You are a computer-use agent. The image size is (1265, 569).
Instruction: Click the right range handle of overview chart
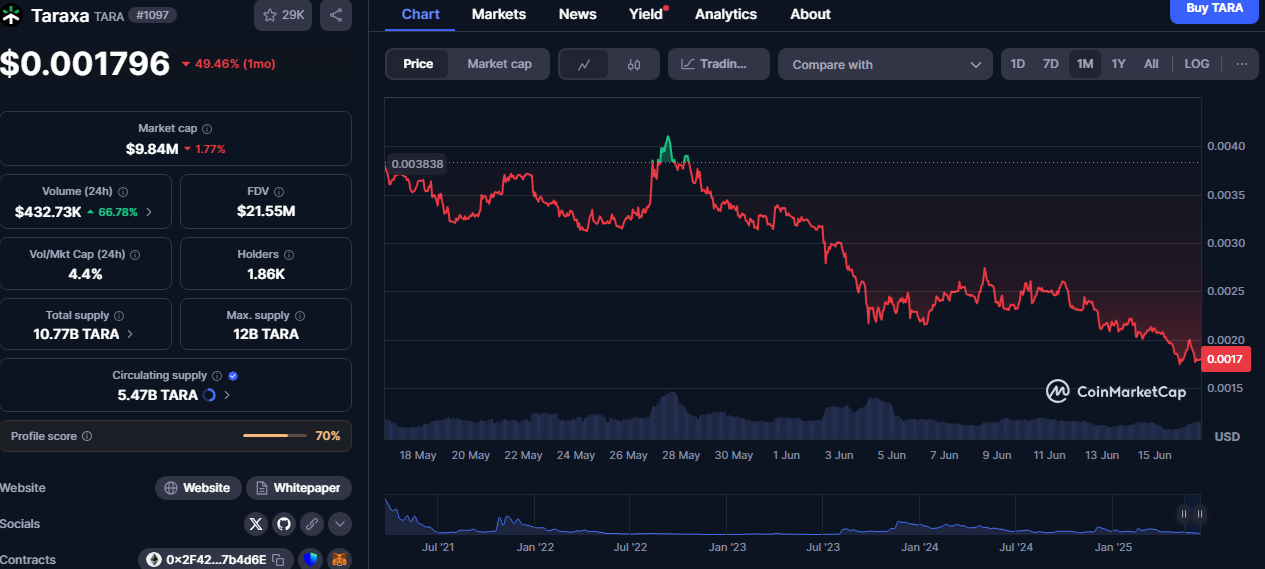tap(1200, 514)
